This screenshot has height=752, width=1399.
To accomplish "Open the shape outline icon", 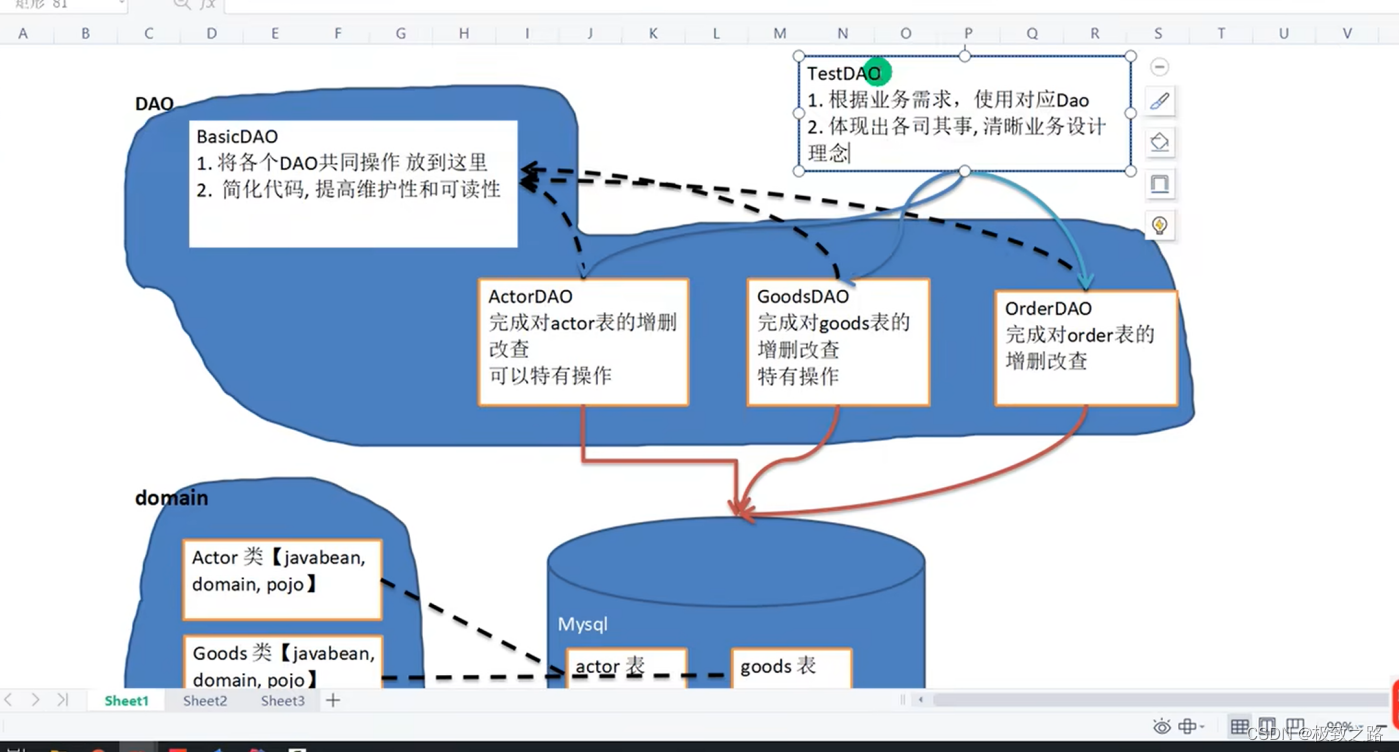I will (1160, 184).
